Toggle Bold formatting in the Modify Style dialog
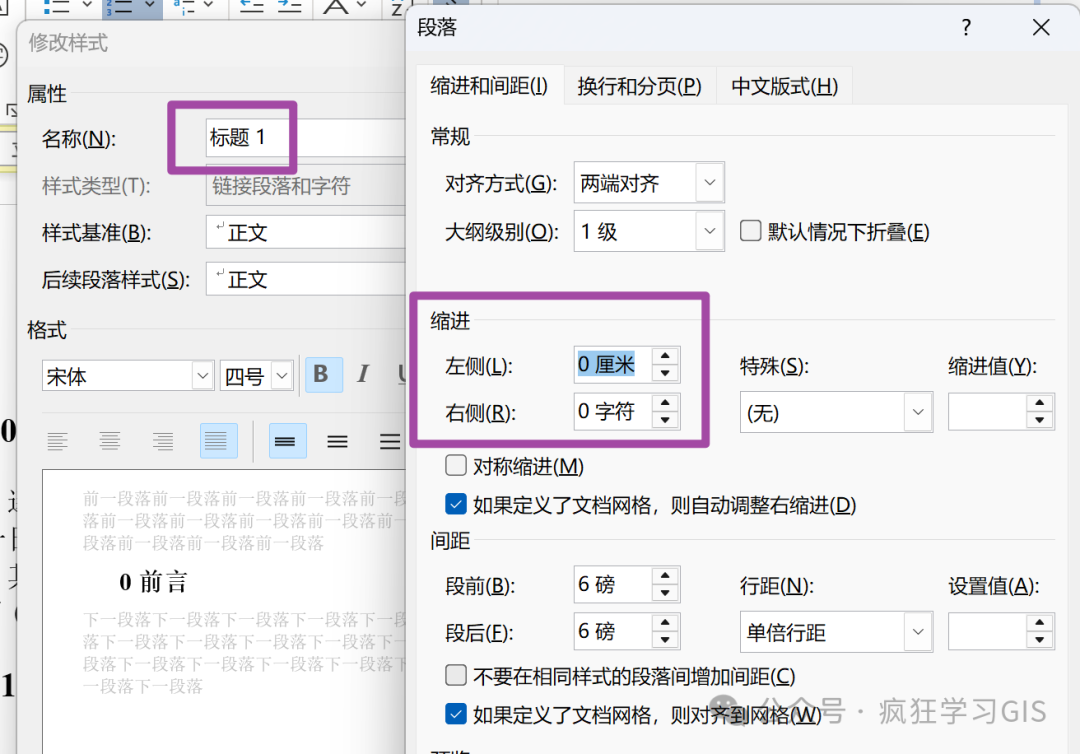The height and width of the screenshot is (754, 1080). click(x=322, y=374)
